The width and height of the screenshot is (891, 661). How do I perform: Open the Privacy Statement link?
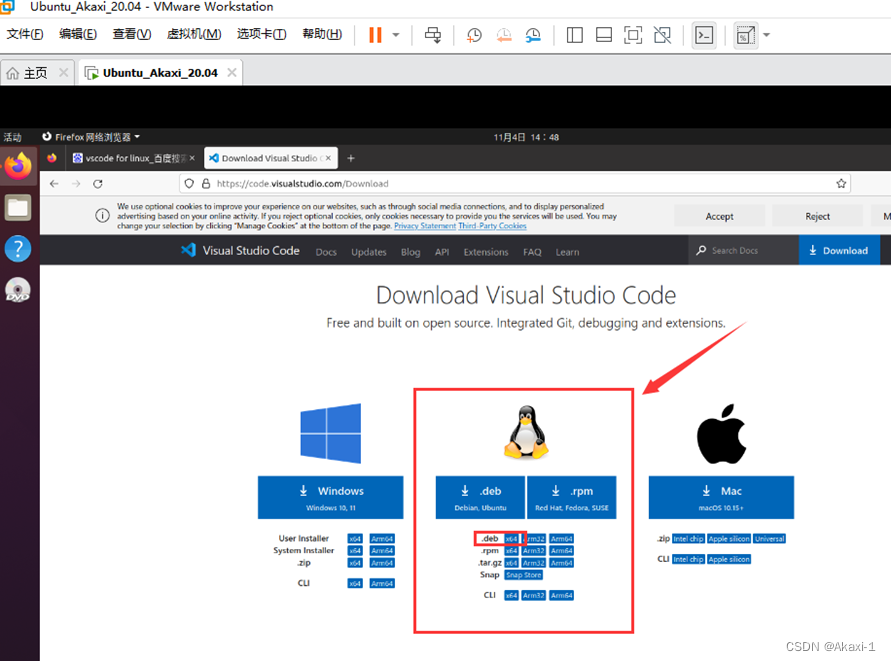425,226
